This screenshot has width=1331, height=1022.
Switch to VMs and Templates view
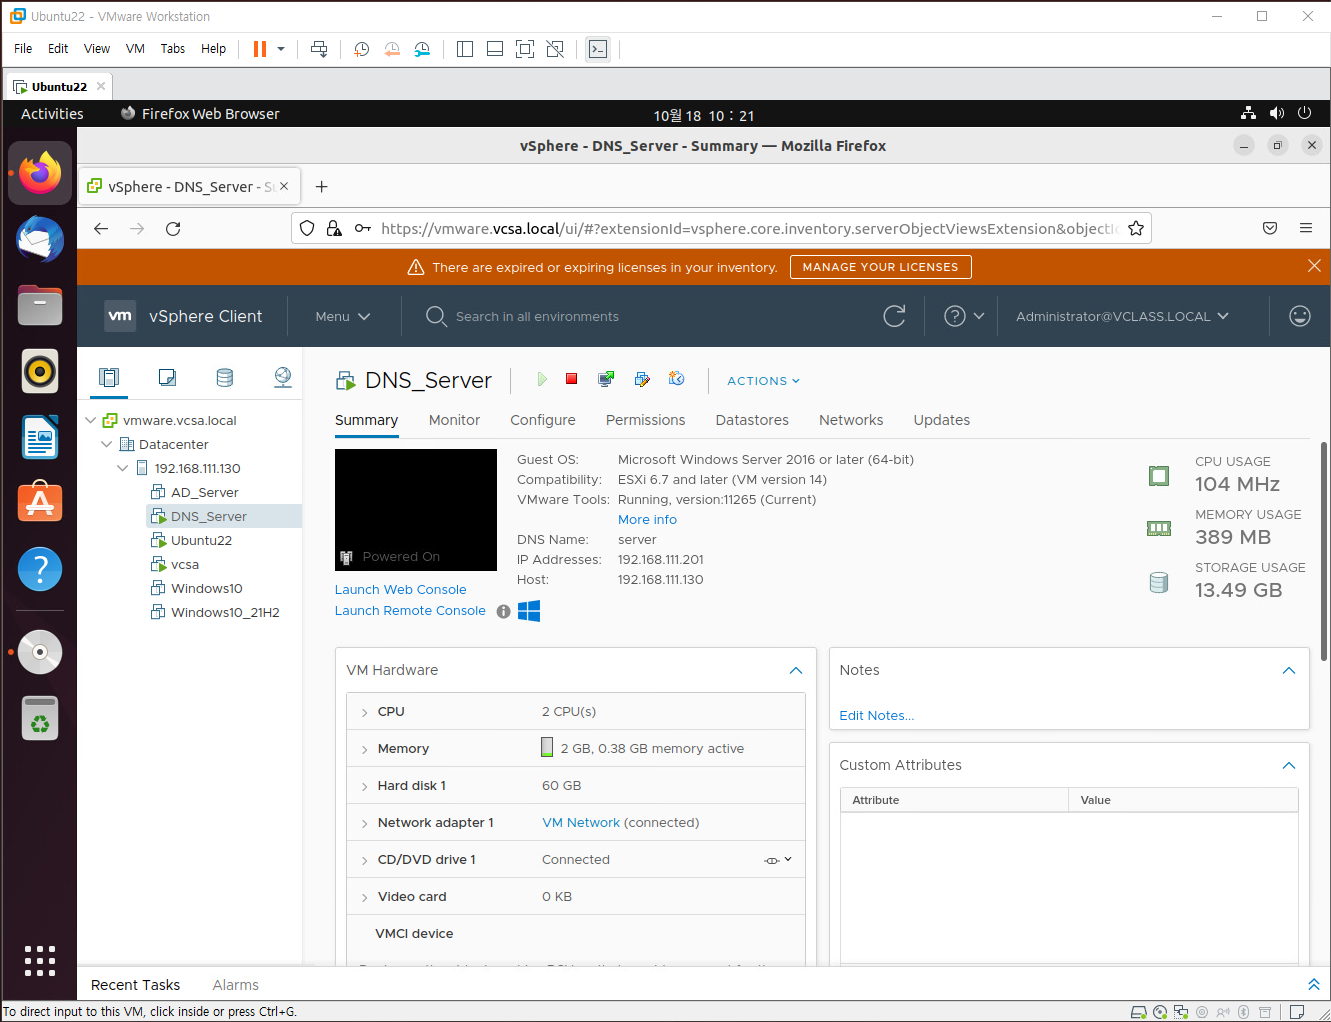pyautogui.click(x=167, y=377)
